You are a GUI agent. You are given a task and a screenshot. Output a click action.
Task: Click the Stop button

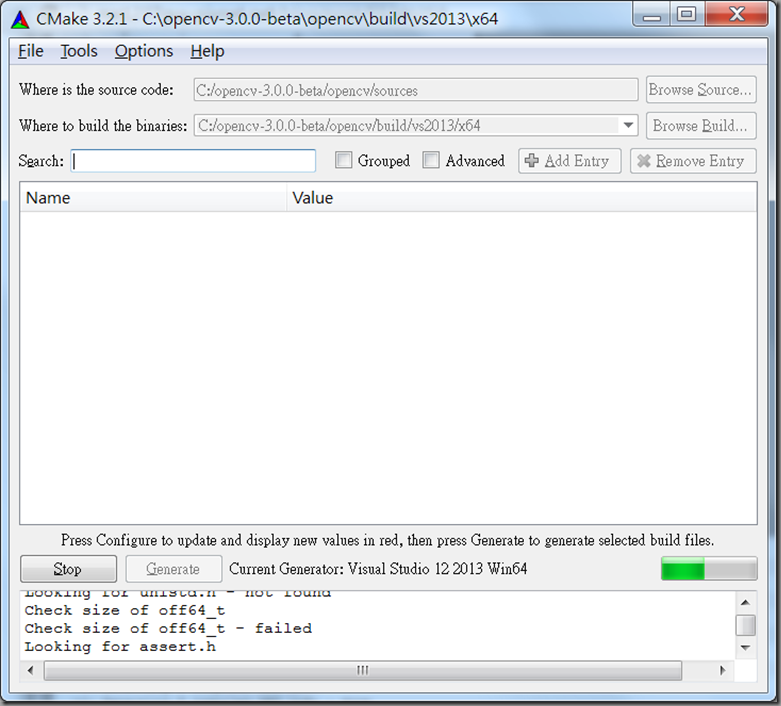click(x=68, y=568)
